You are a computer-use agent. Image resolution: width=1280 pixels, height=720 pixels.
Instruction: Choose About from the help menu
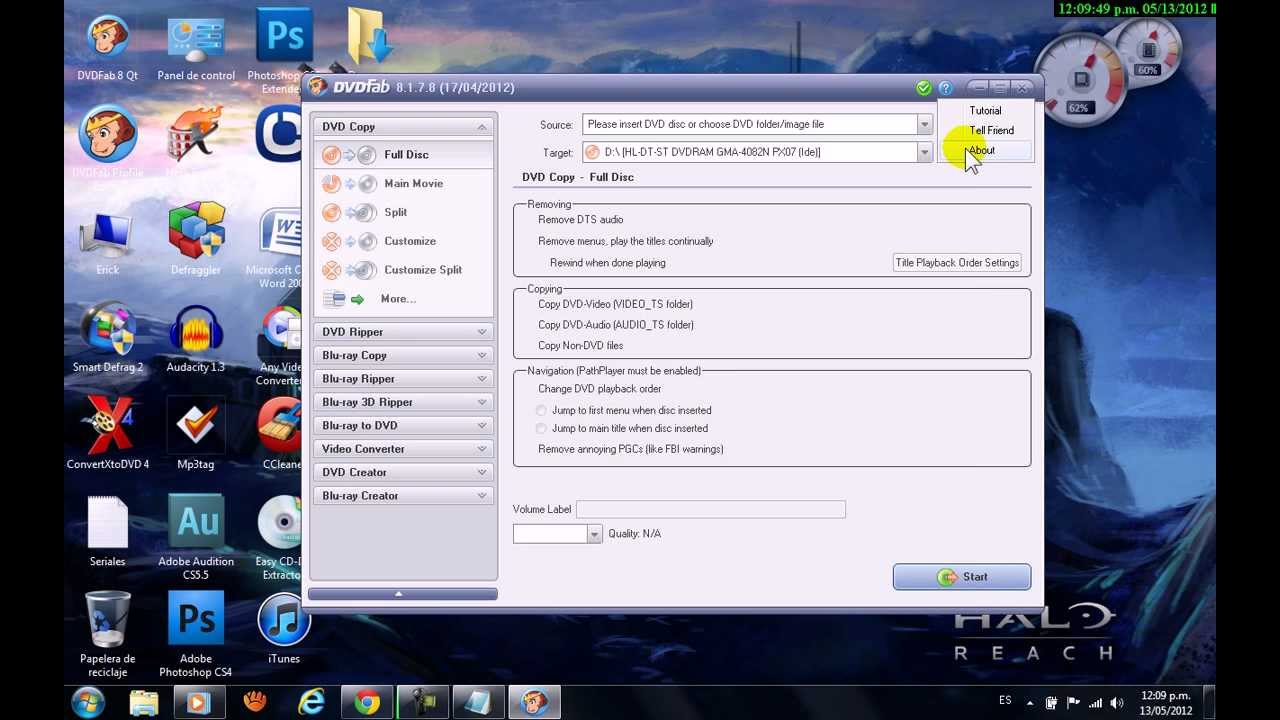click(985, 151)
